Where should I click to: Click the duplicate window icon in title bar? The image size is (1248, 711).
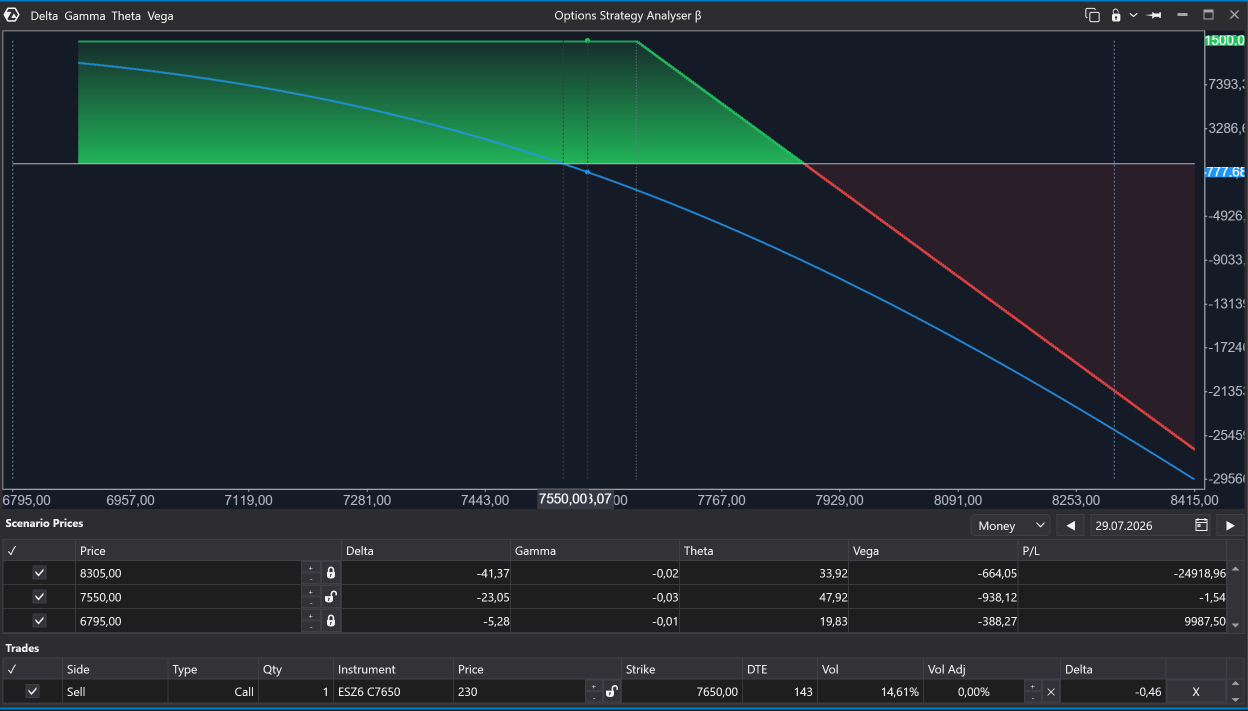click(x=1092, y=15)
